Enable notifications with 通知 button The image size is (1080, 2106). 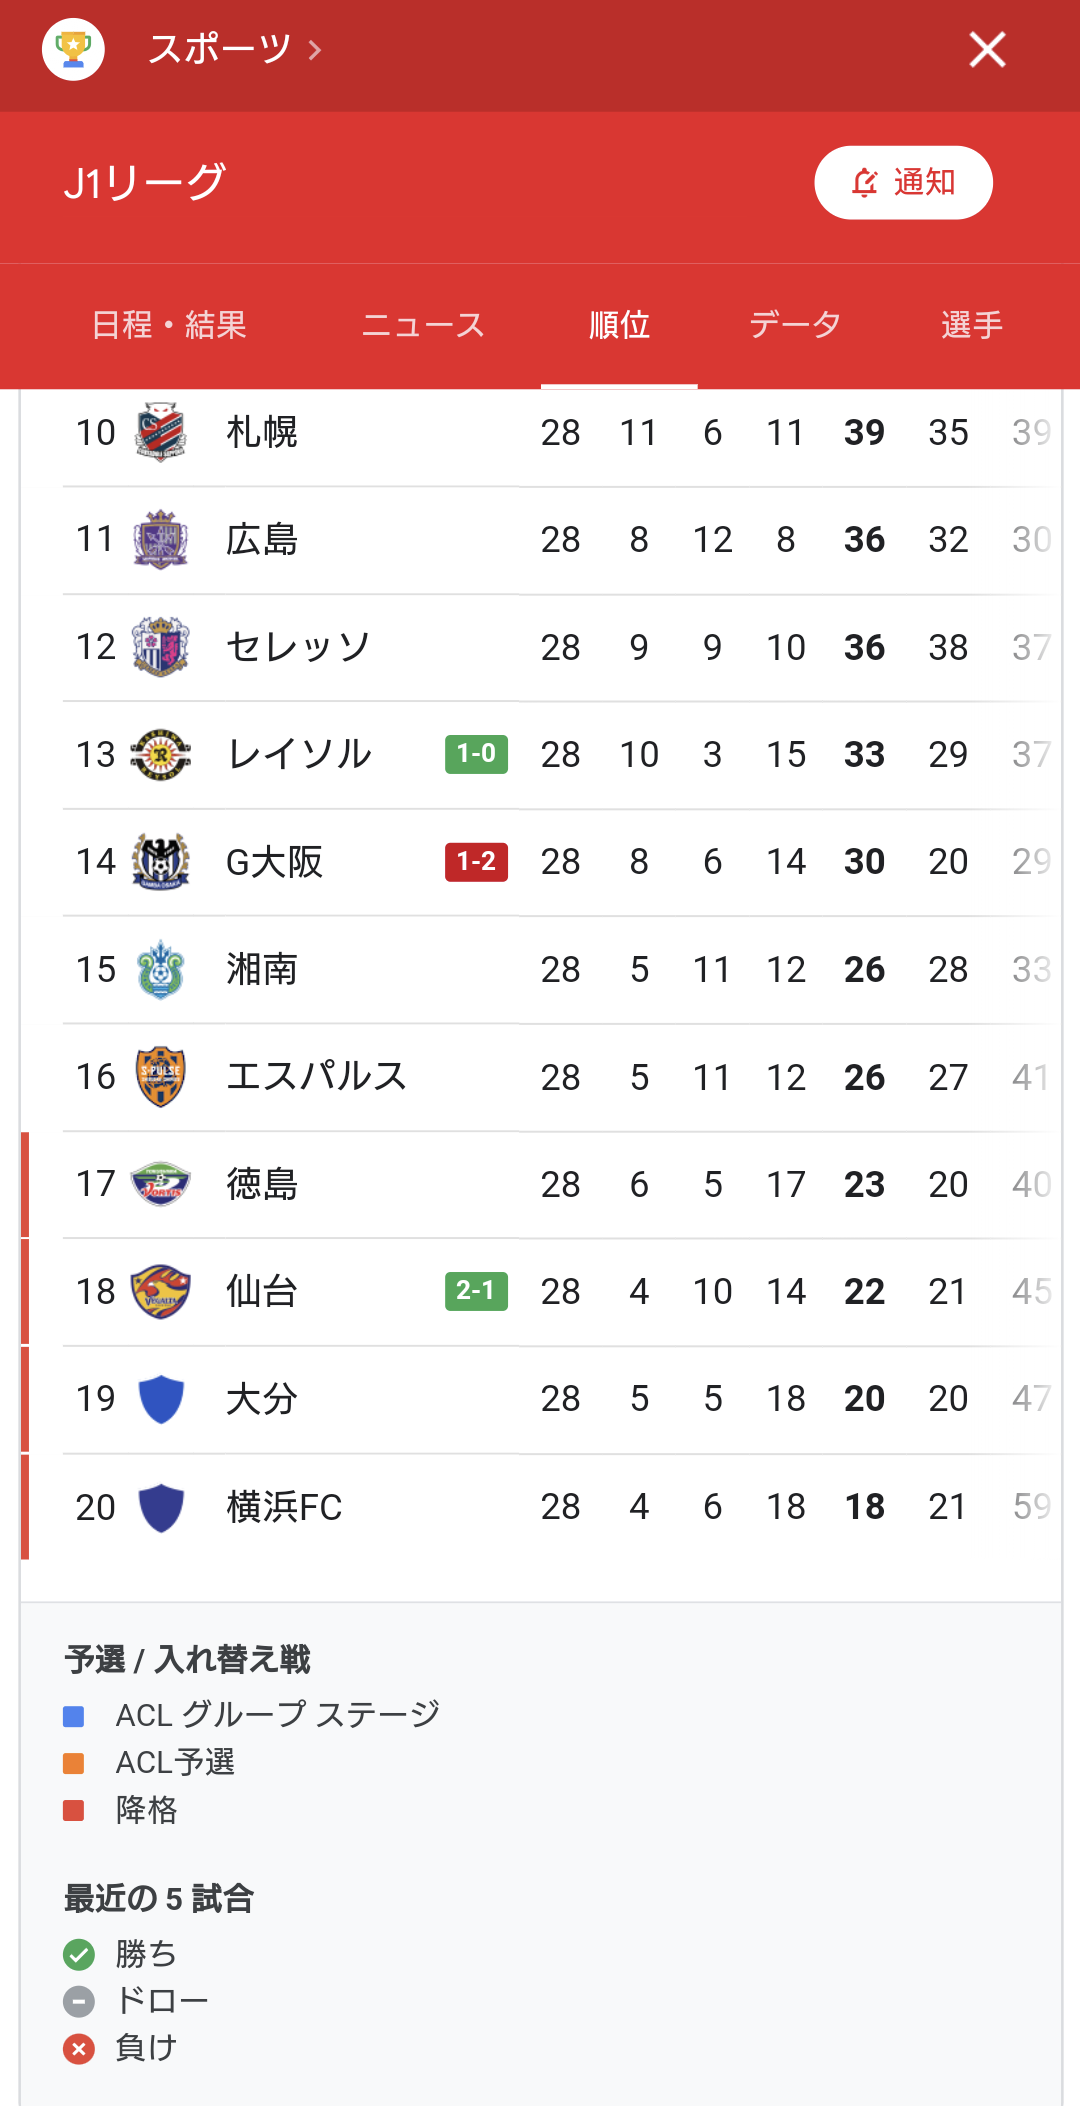903,183
